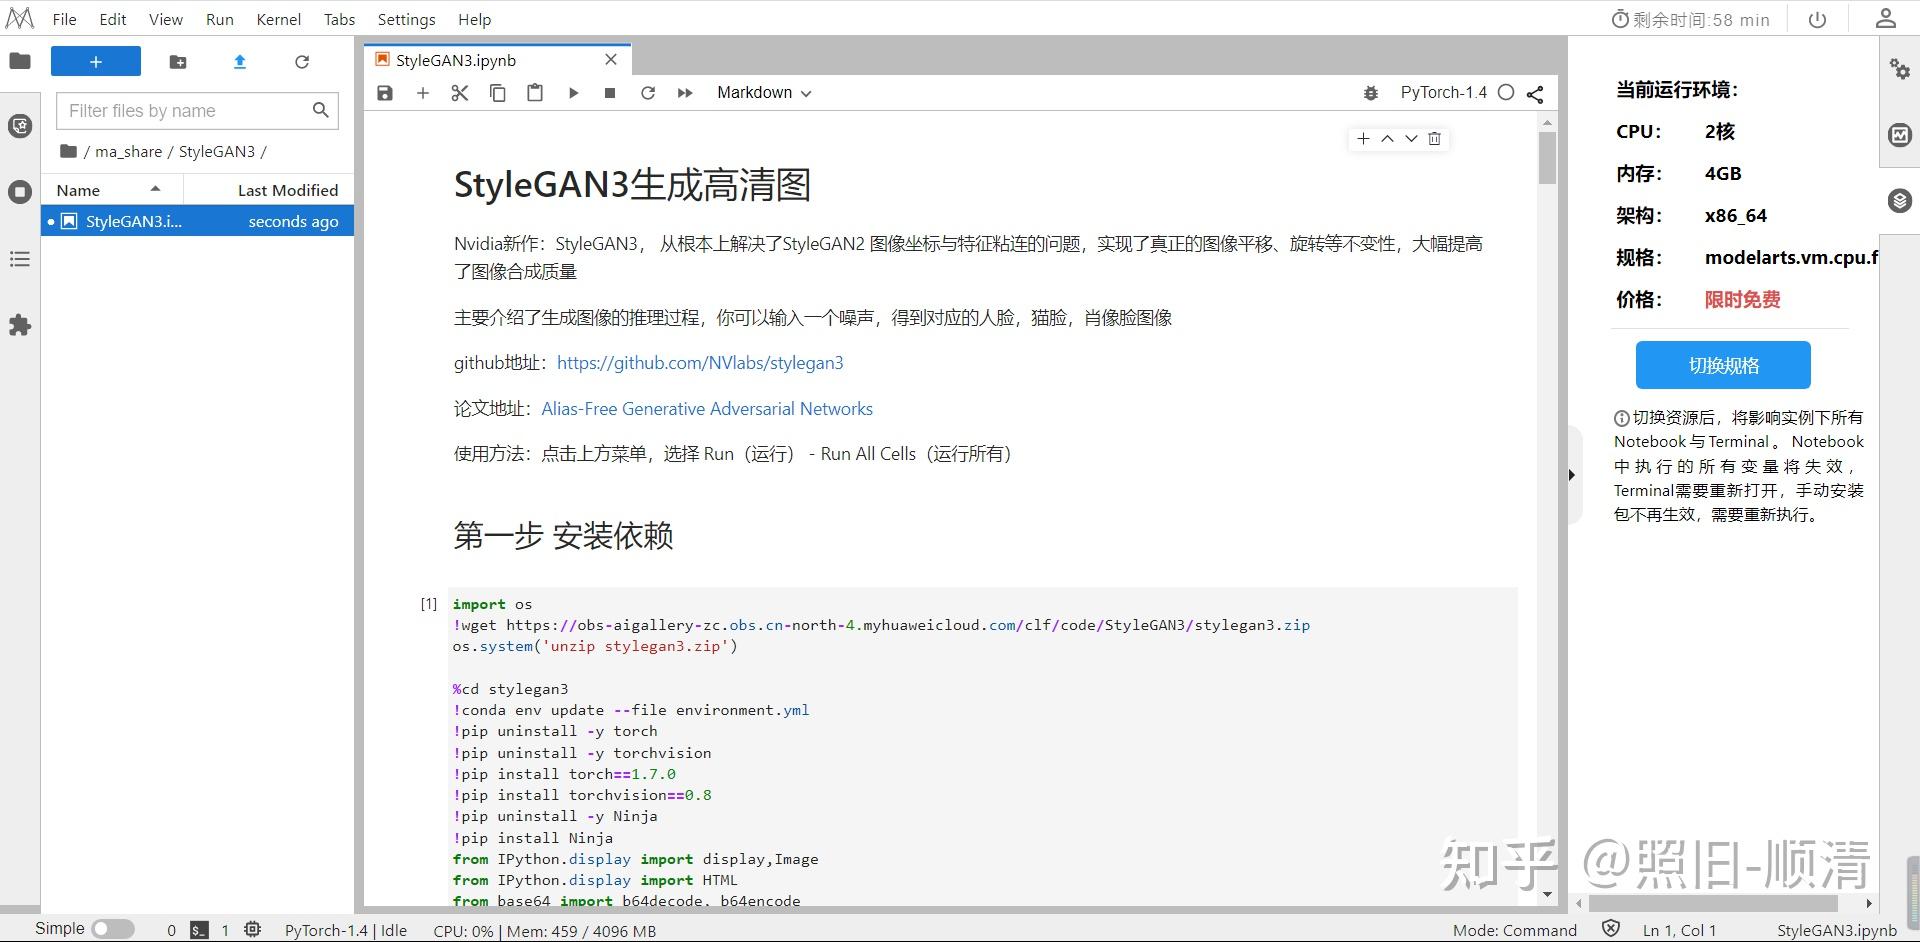Interrupt the kernel using the stop icon
1920x942 pixels.
point(610,92)
